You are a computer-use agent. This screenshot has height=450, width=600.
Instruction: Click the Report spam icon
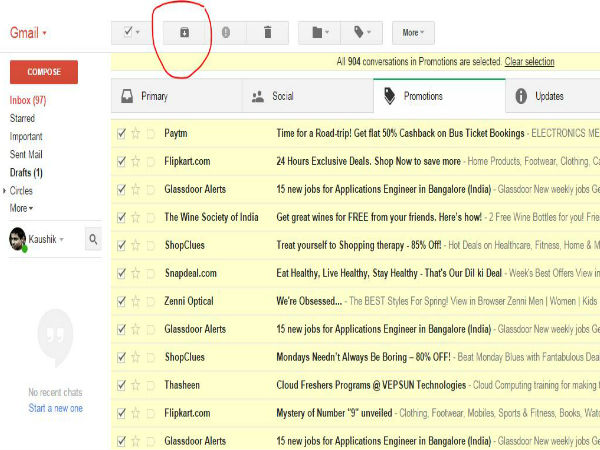(x=226, y=33)
